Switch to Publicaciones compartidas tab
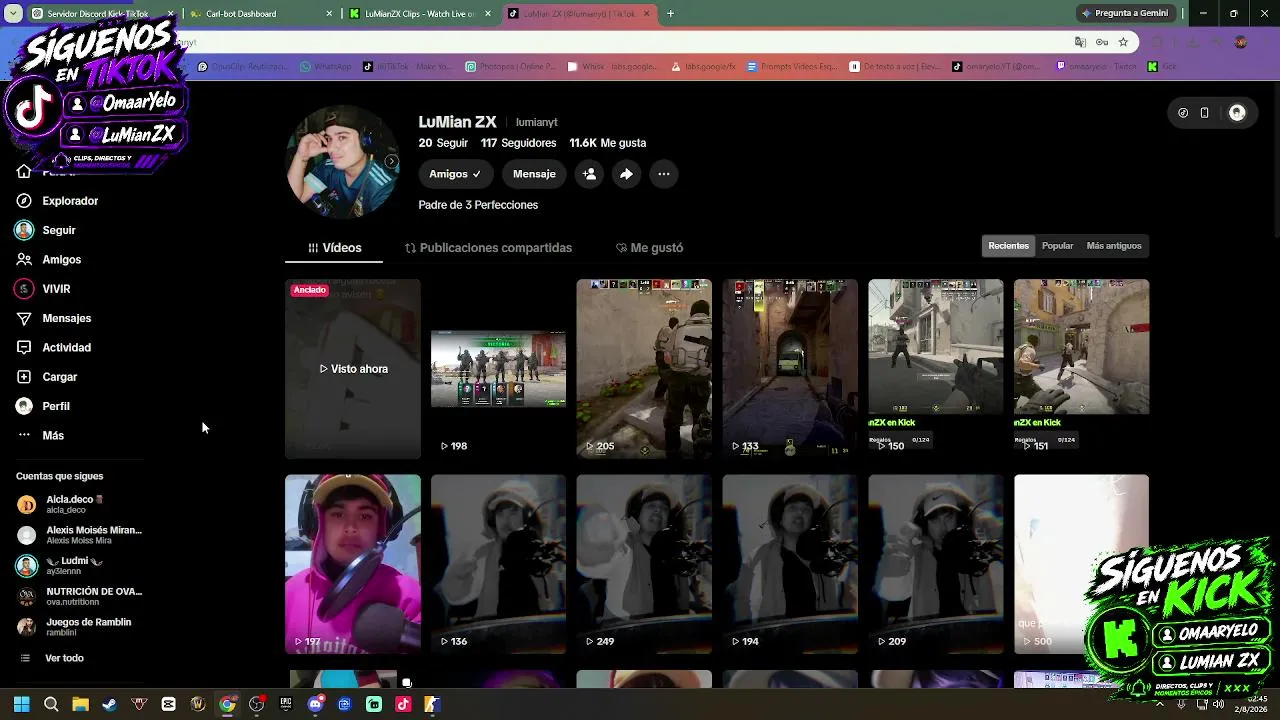 (488, 248)
